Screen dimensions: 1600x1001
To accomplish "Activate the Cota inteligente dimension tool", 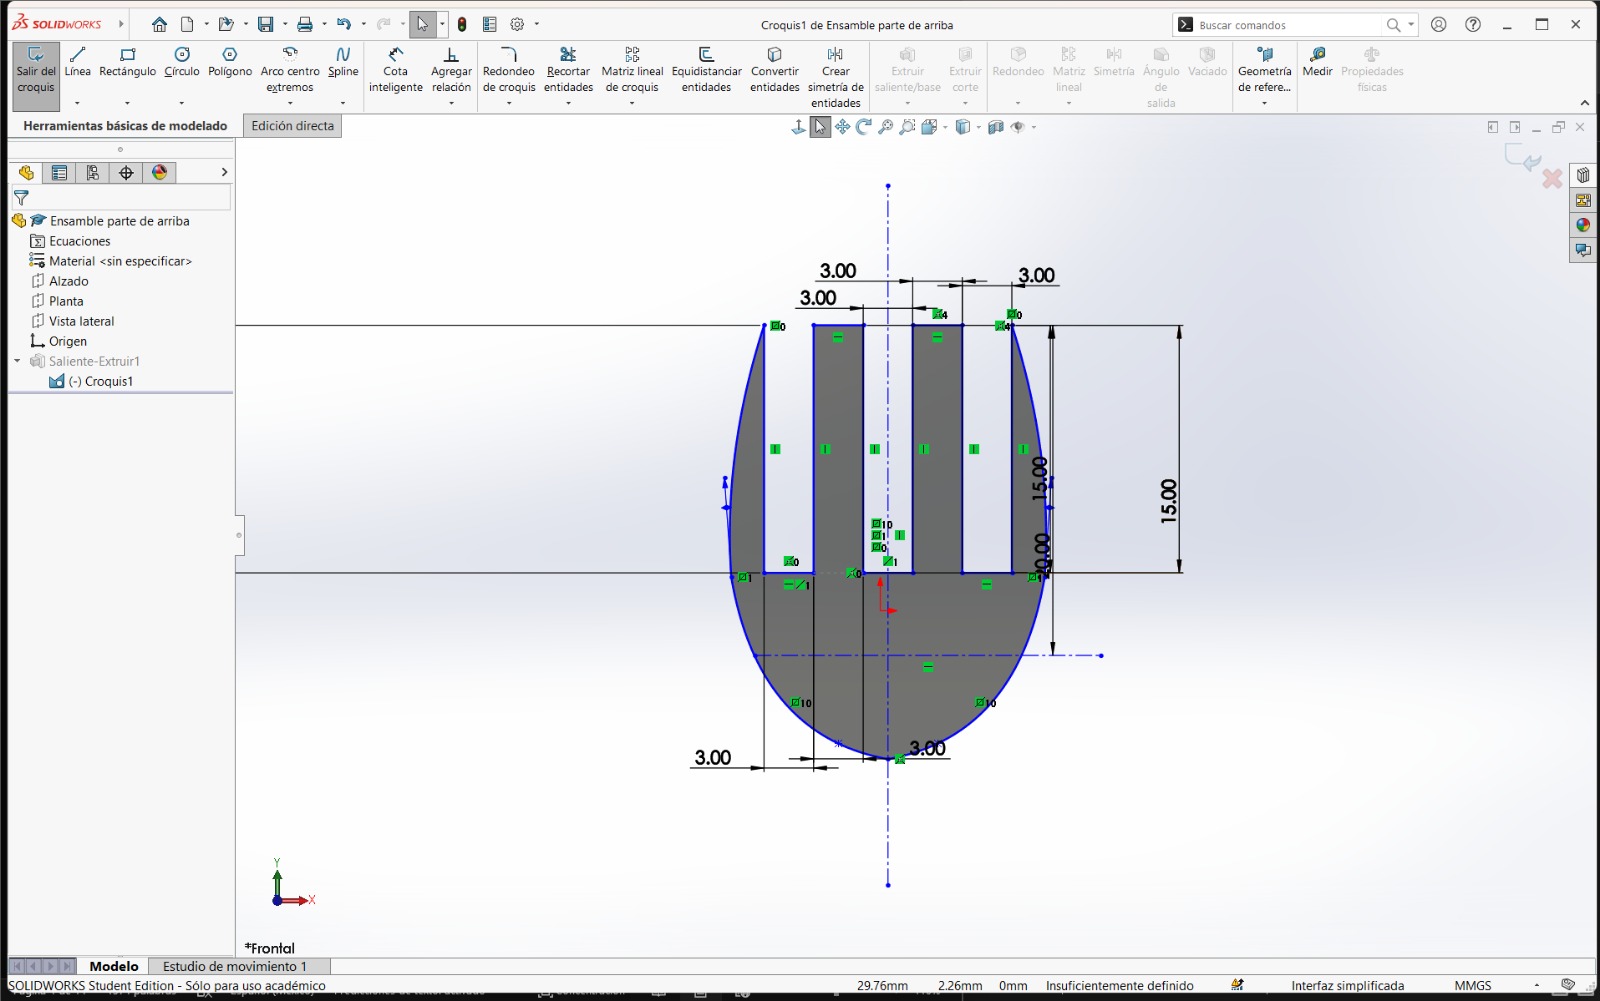I will tap(396, 70).
